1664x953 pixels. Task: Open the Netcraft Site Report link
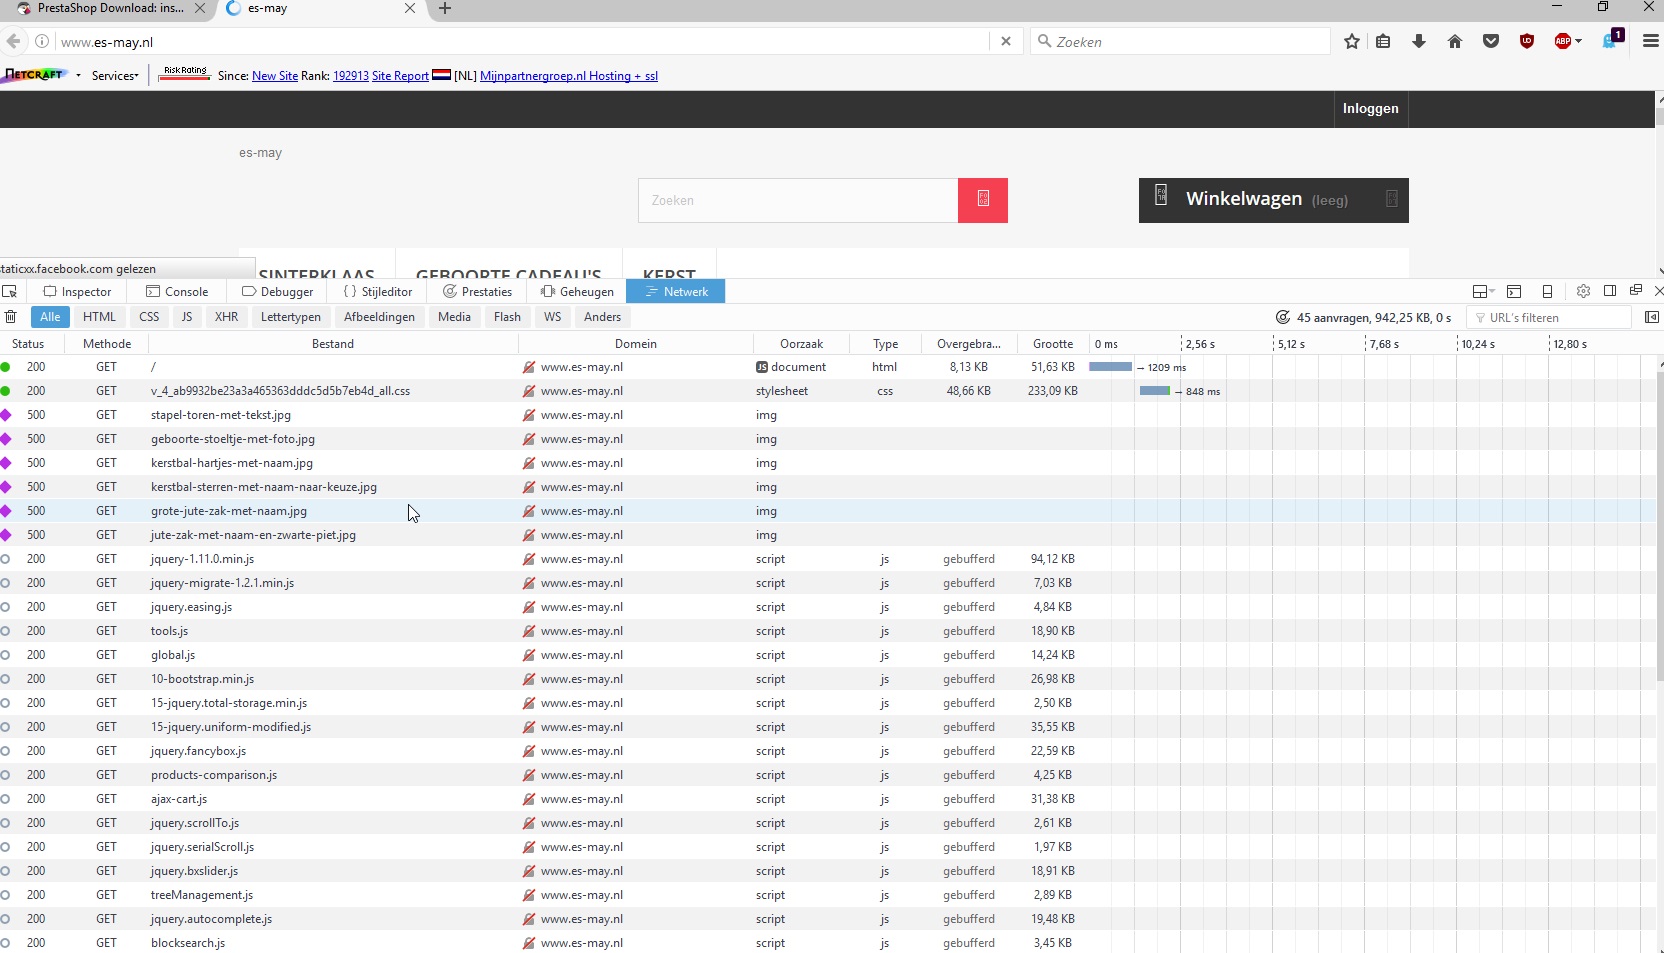point(400,76)
